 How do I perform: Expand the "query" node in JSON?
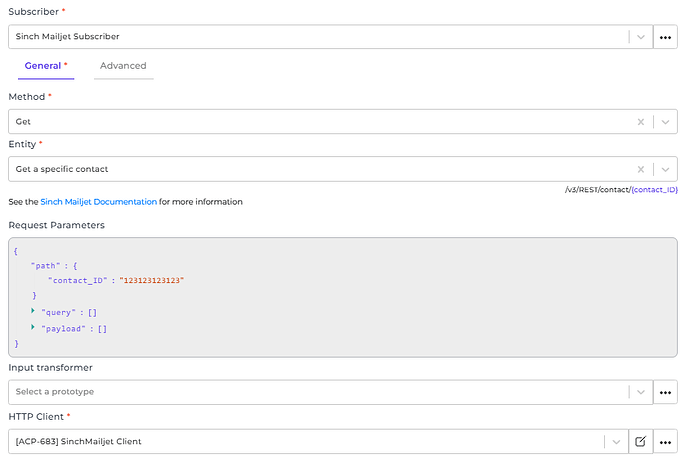(x=33, y=311)
